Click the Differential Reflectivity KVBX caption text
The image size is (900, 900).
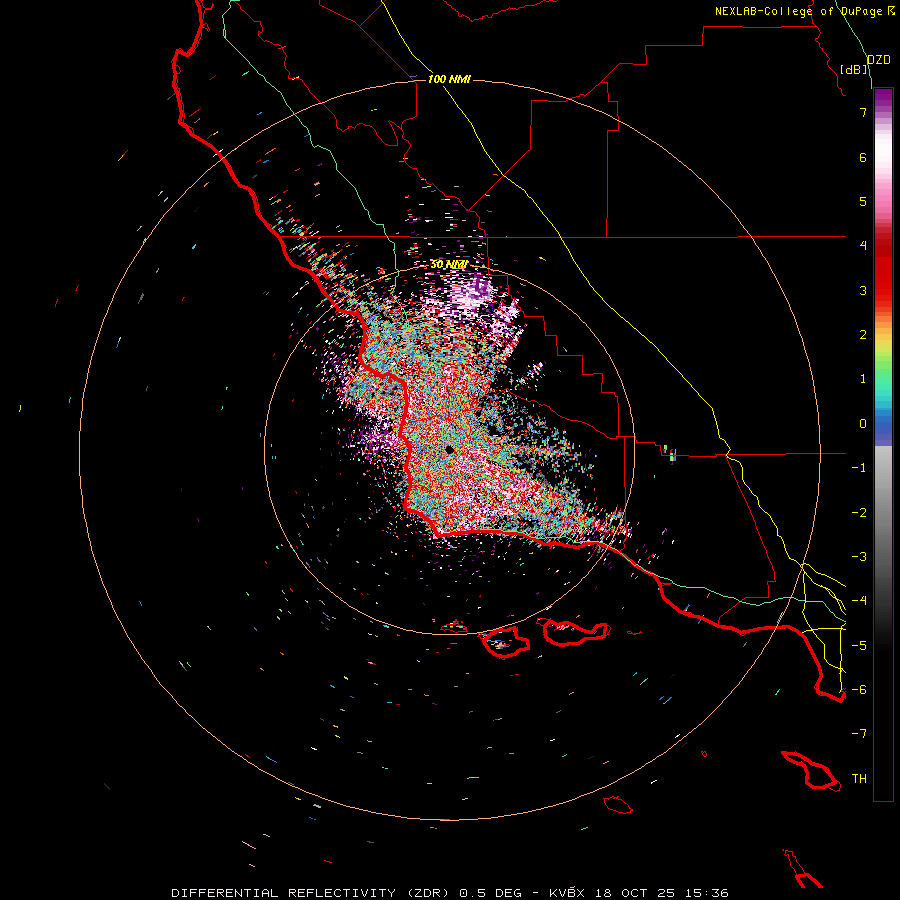450,893
